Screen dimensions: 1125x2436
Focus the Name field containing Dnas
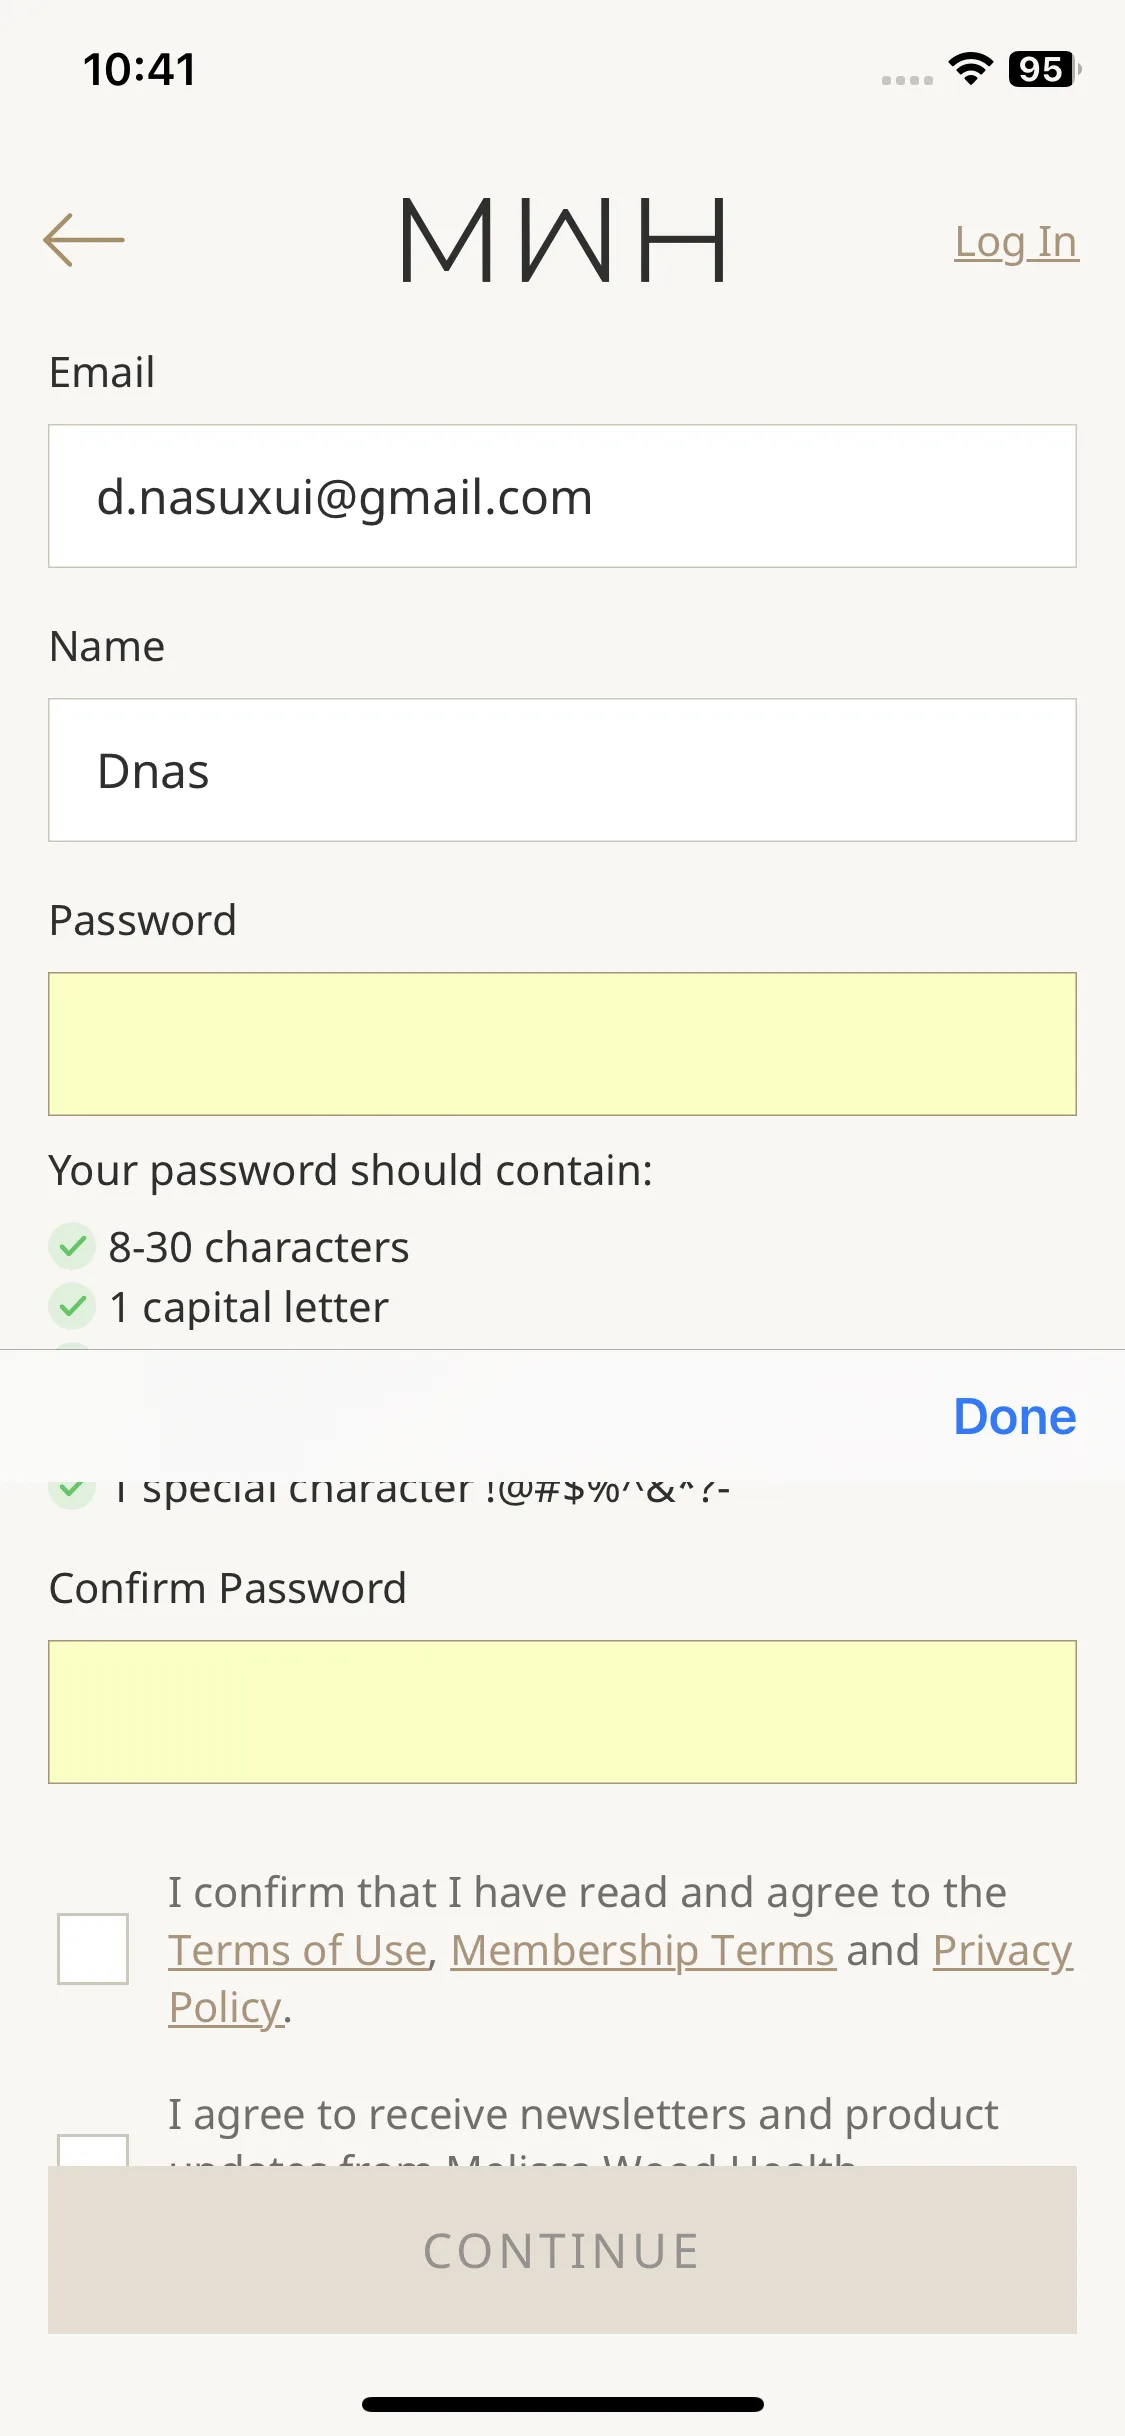562,770
